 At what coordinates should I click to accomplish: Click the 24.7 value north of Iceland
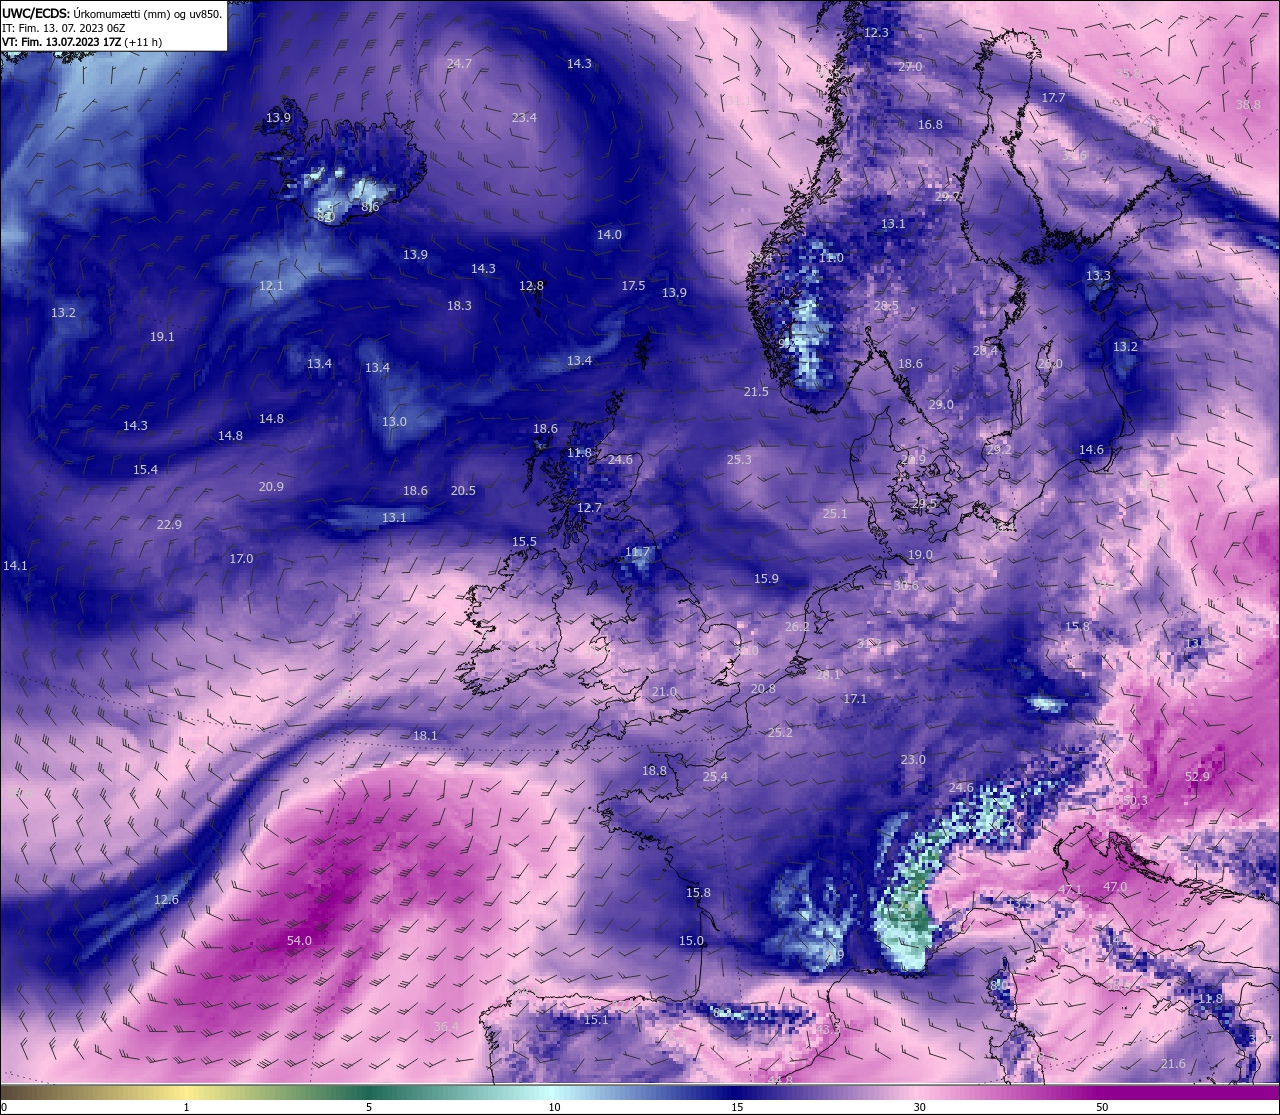point(459,64)
